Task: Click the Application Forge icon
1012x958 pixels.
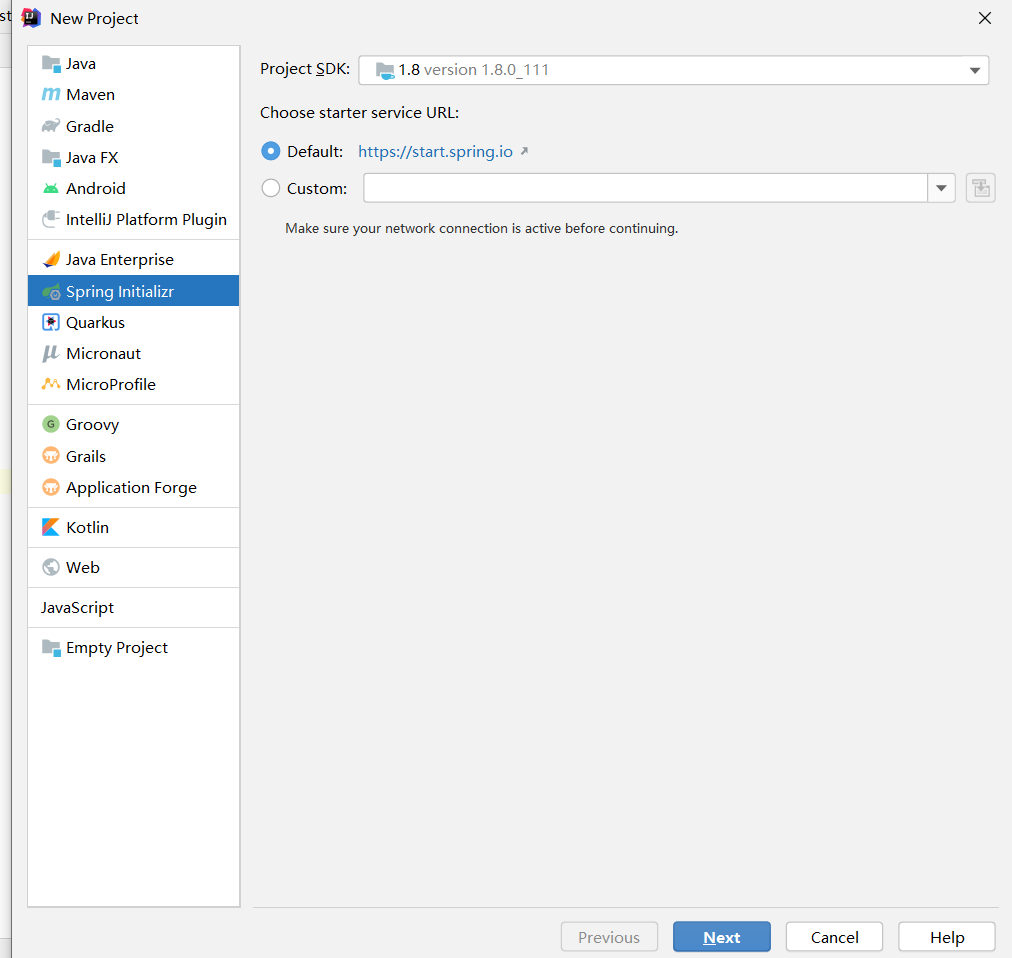Action: pyautogui.click(x=51, y=487)
